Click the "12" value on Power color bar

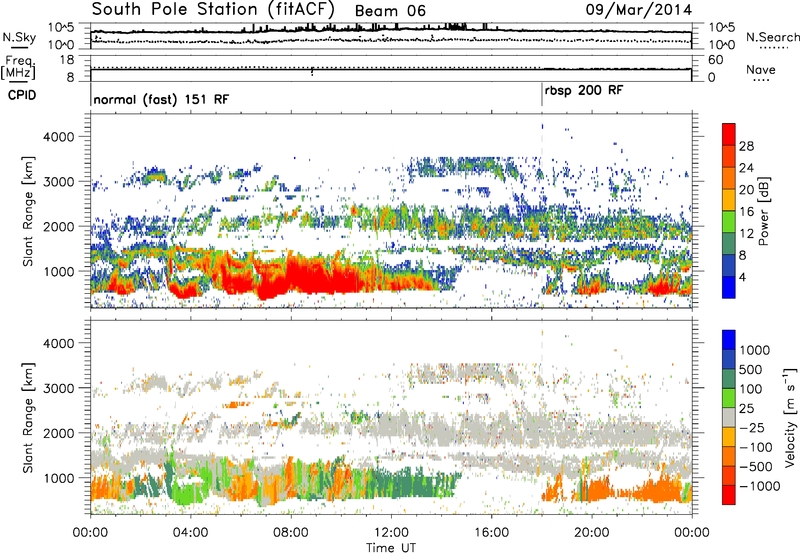(x=746, y=234)
